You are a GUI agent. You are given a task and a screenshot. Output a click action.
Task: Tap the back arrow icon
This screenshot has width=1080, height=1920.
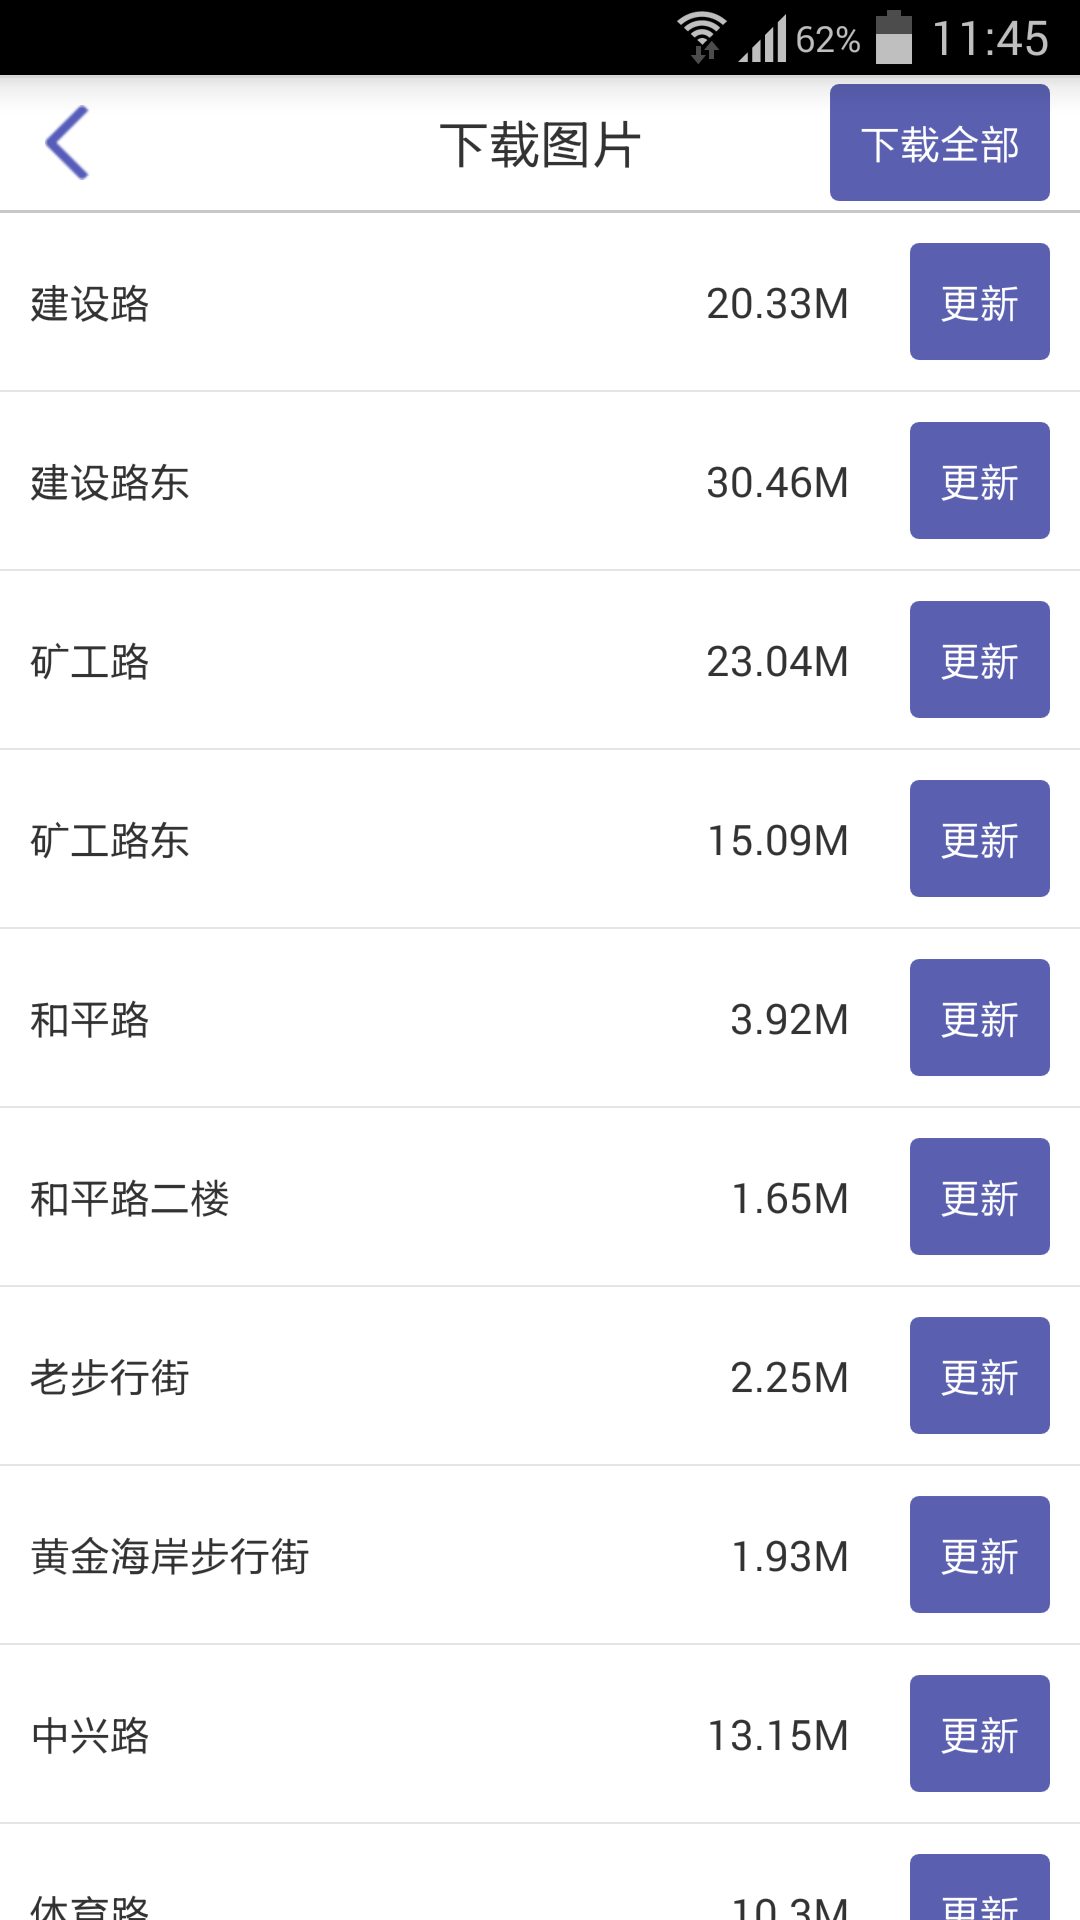(x=68, y=143)
